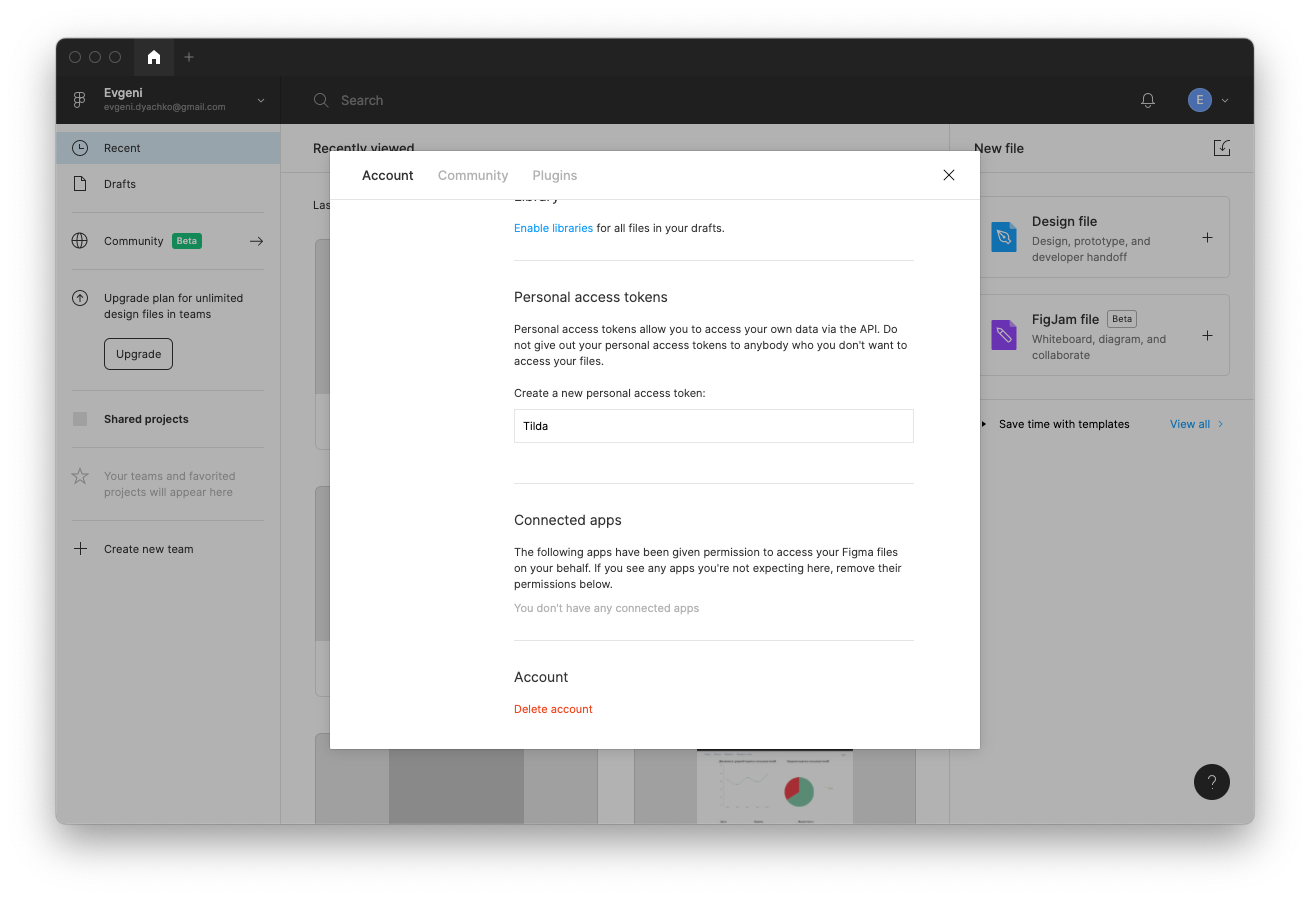Click the favorites star icon
Viewport: 1310px width, 898px height.
pos(80,476)
